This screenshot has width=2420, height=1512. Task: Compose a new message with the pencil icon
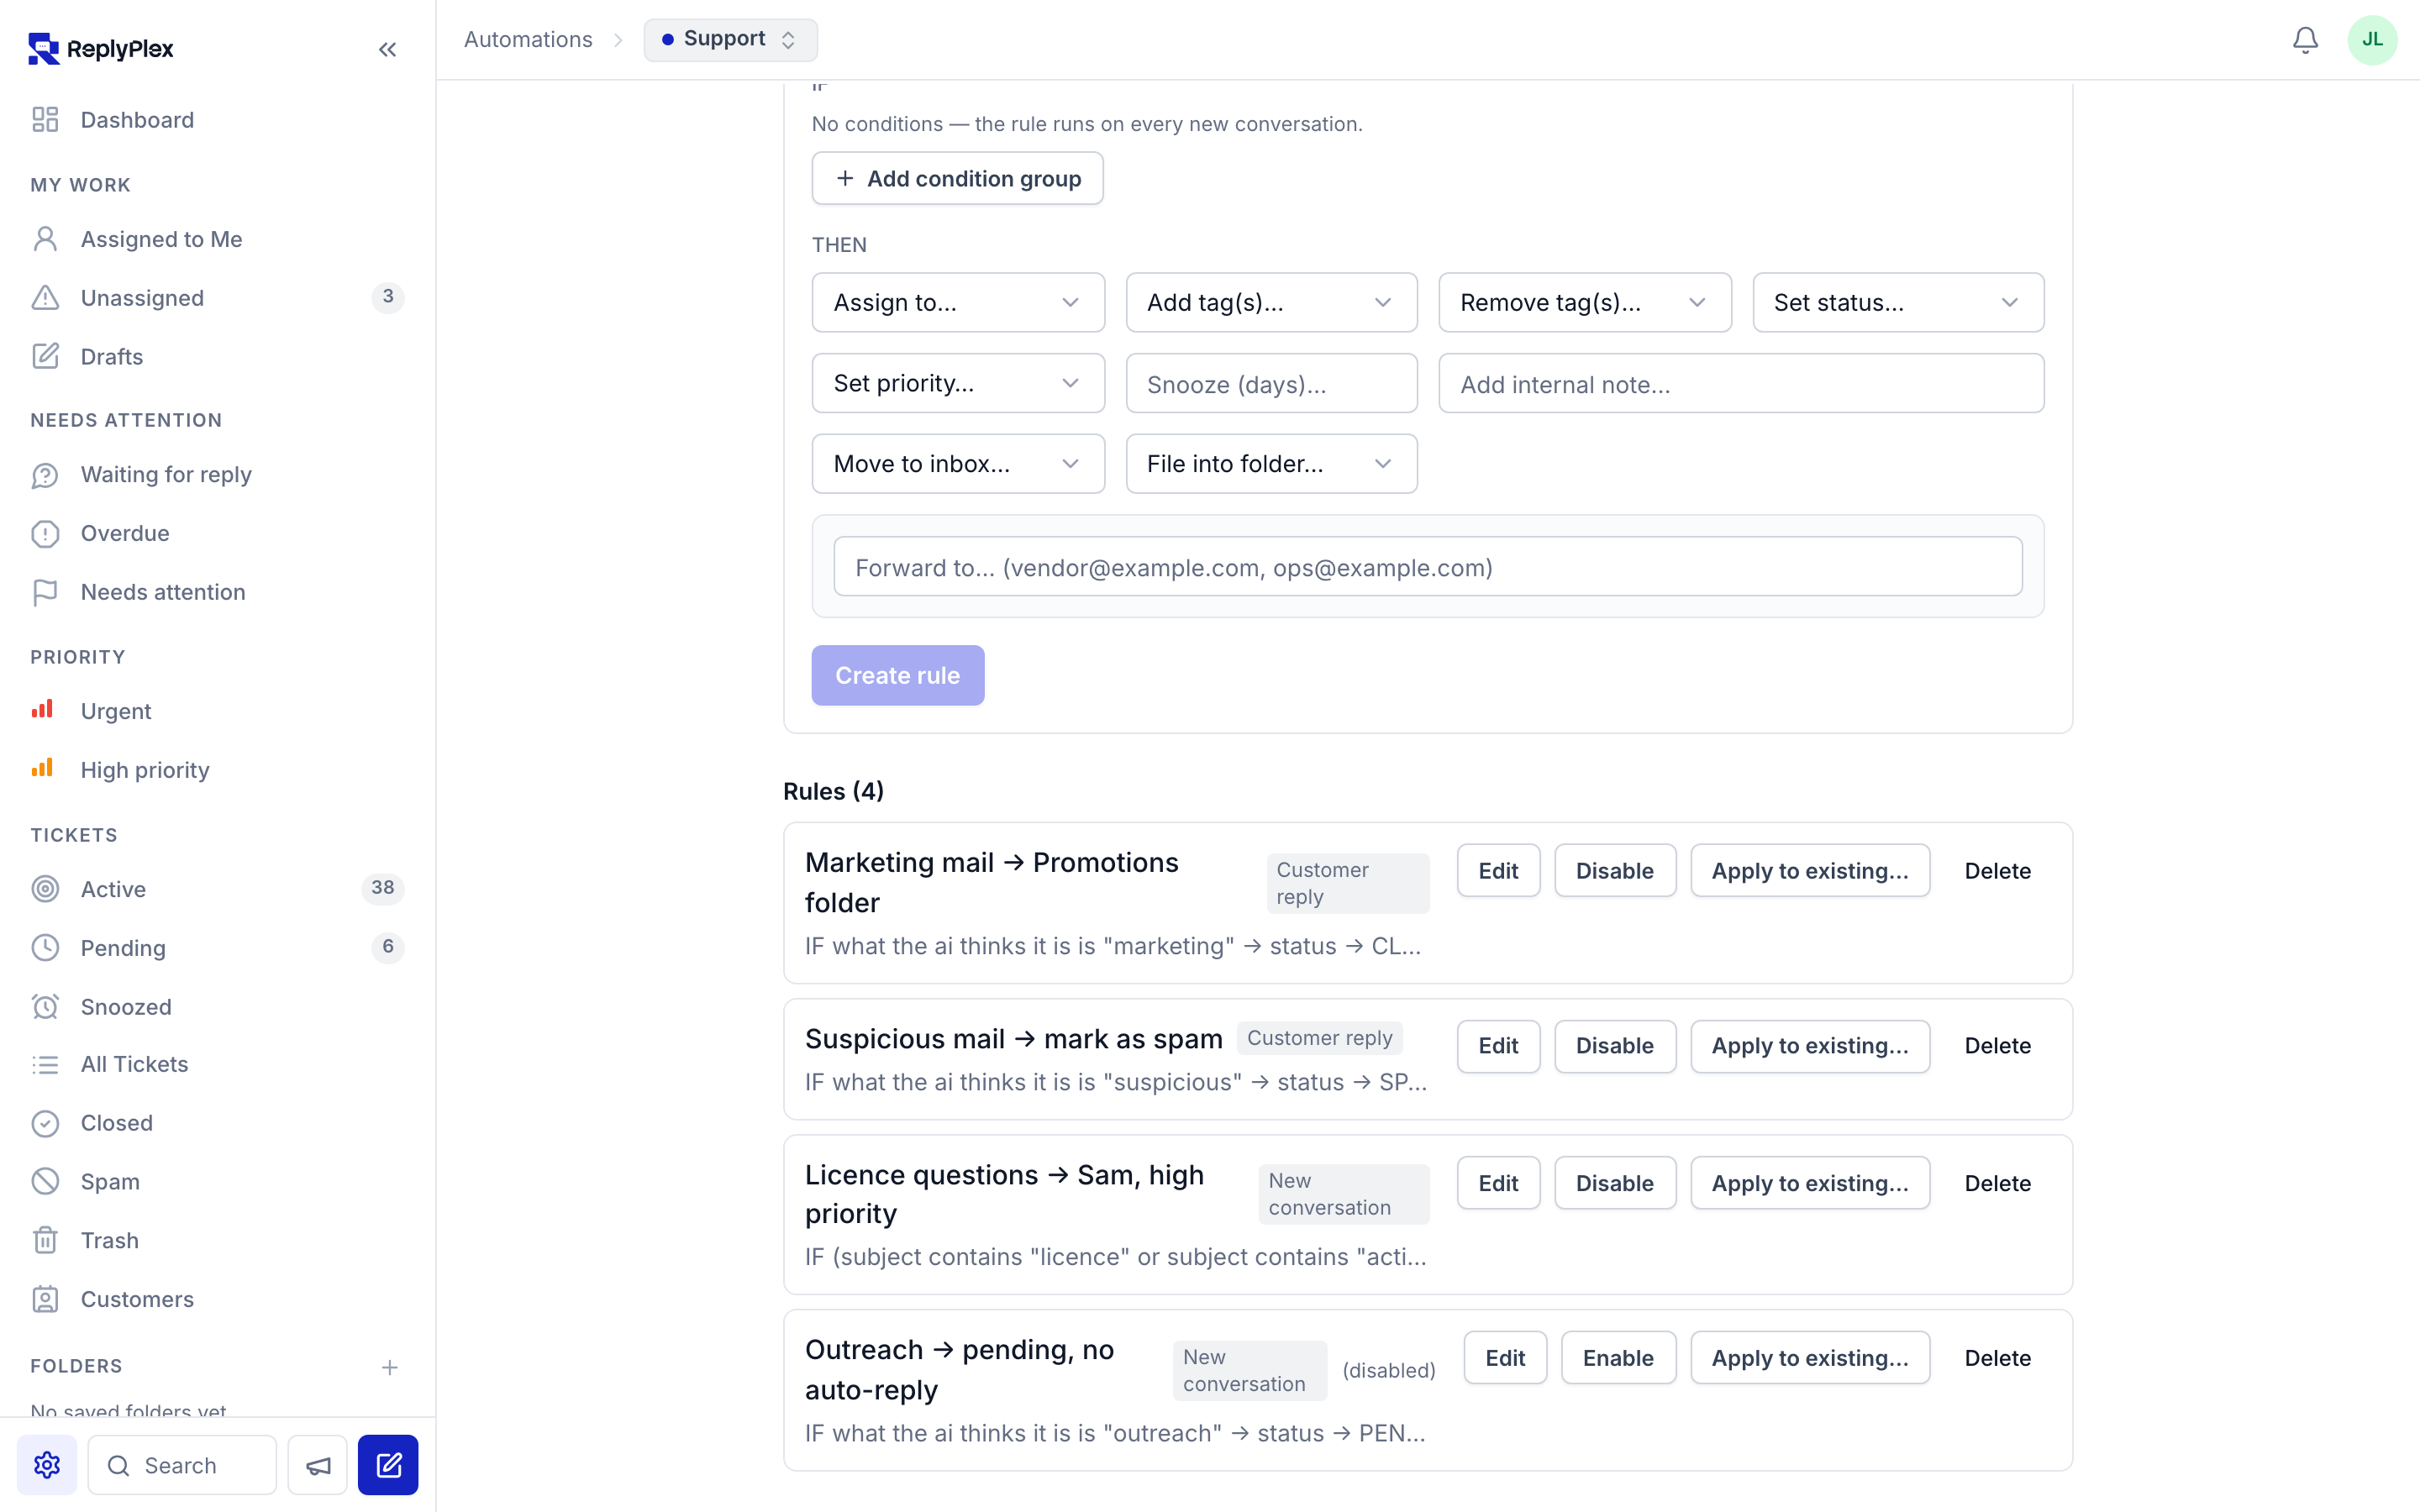click(x=388, y=1464)
